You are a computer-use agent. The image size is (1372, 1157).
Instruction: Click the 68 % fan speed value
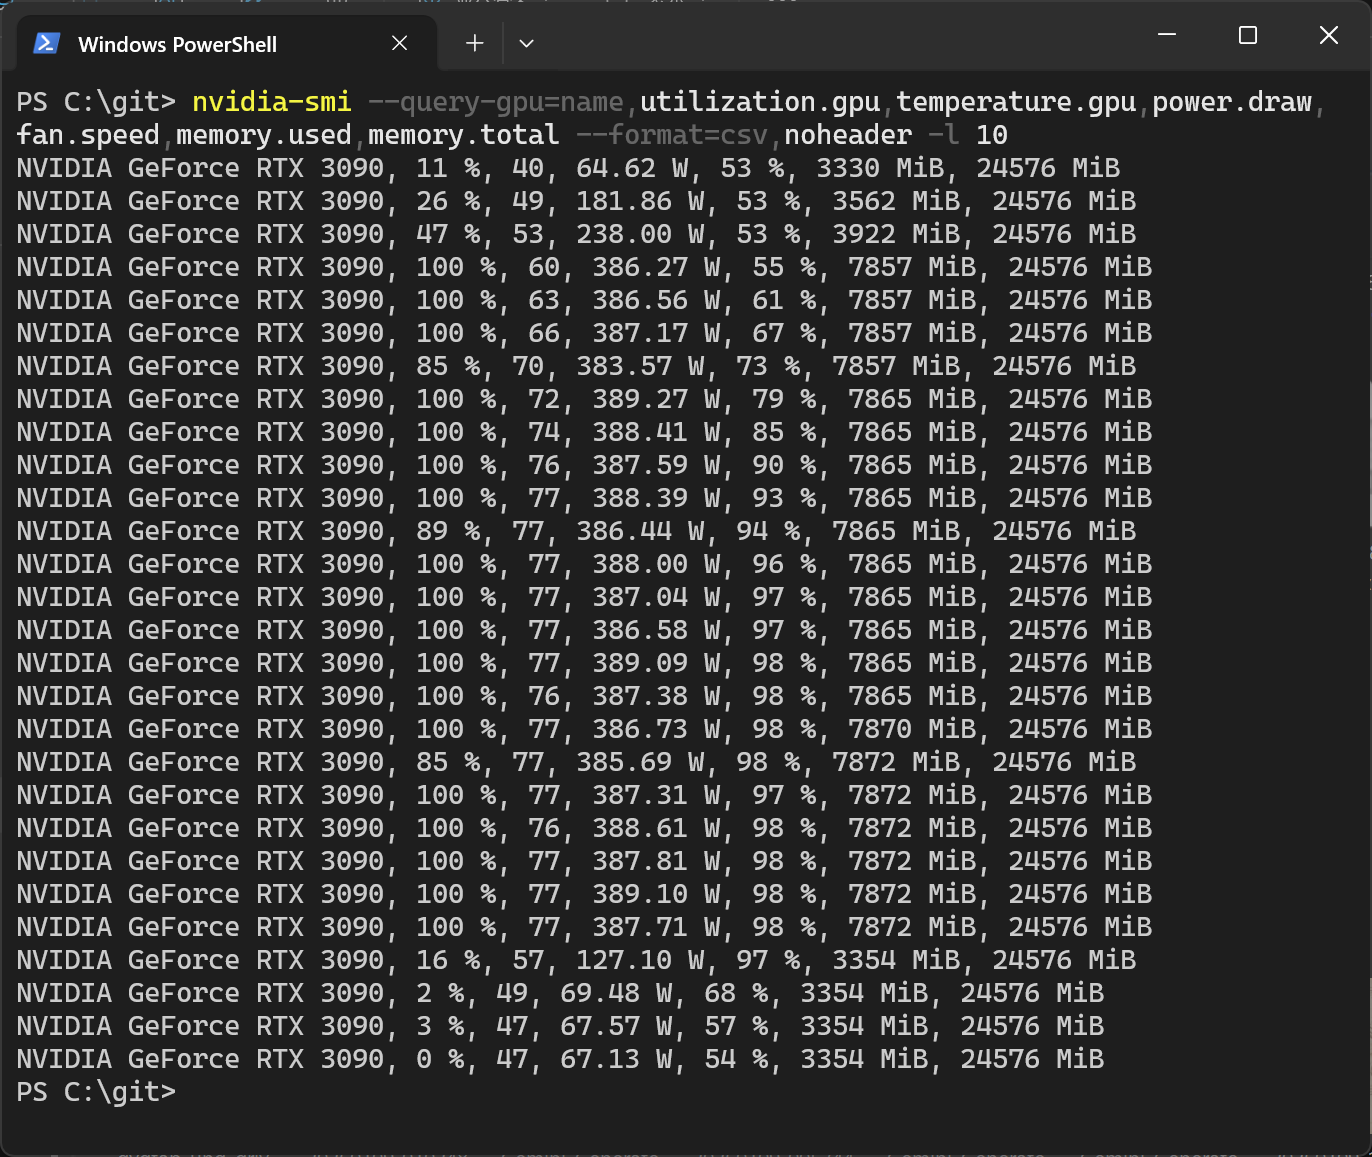(x=736, y=993)
